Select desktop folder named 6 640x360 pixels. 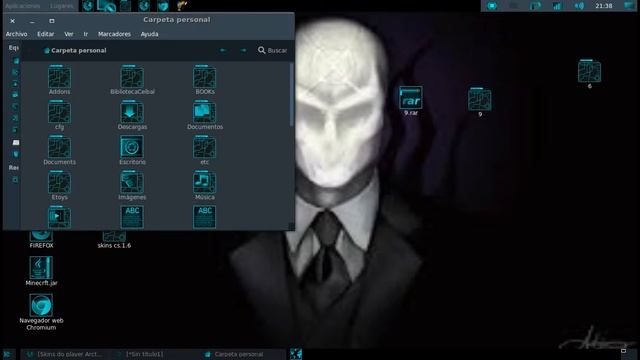click(x=589, y=73)
